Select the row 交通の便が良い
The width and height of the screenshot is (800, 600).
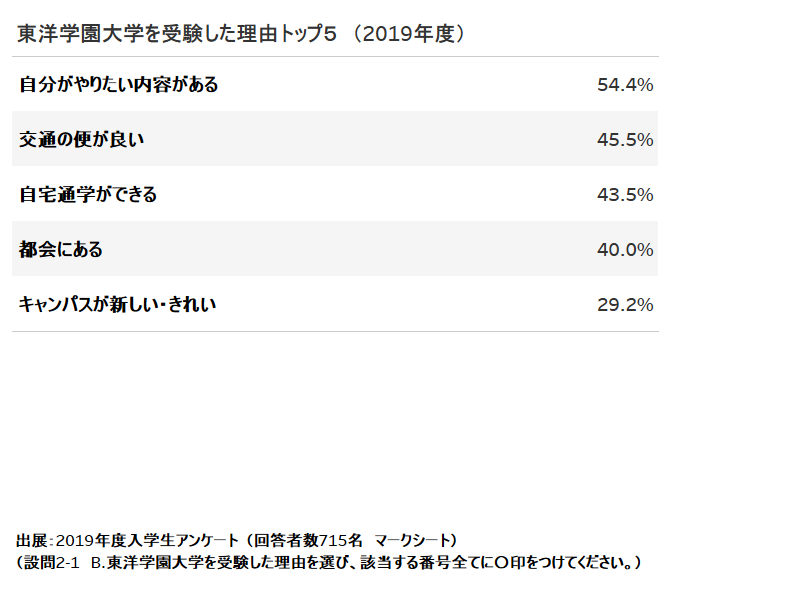(x=335, y=139)
